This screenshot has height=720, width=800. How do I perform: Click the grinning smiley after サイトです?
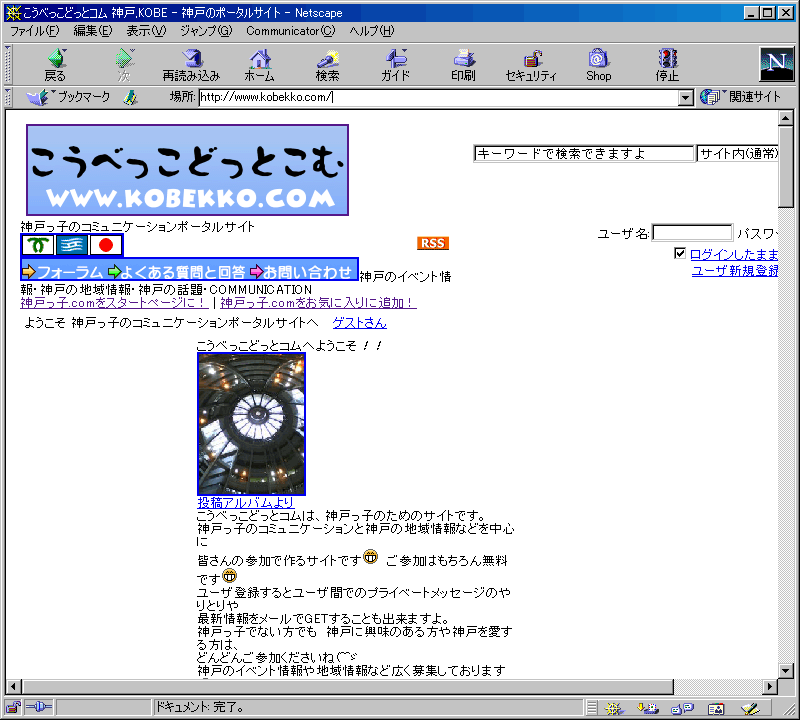[371, 556]
